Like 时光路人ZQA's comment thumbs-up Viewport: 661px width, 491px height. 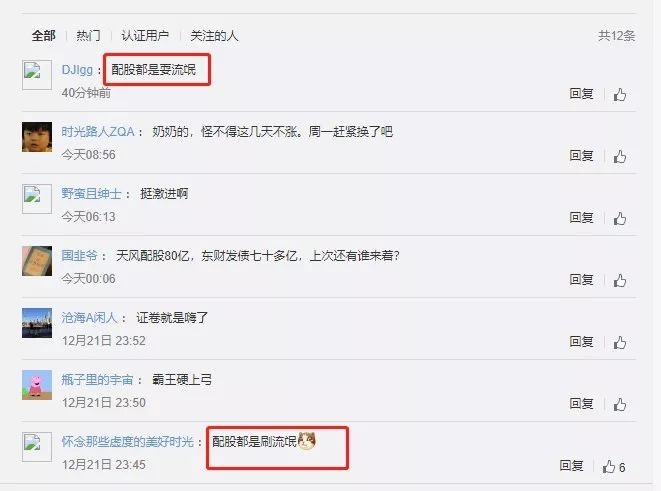coord(620,156)
